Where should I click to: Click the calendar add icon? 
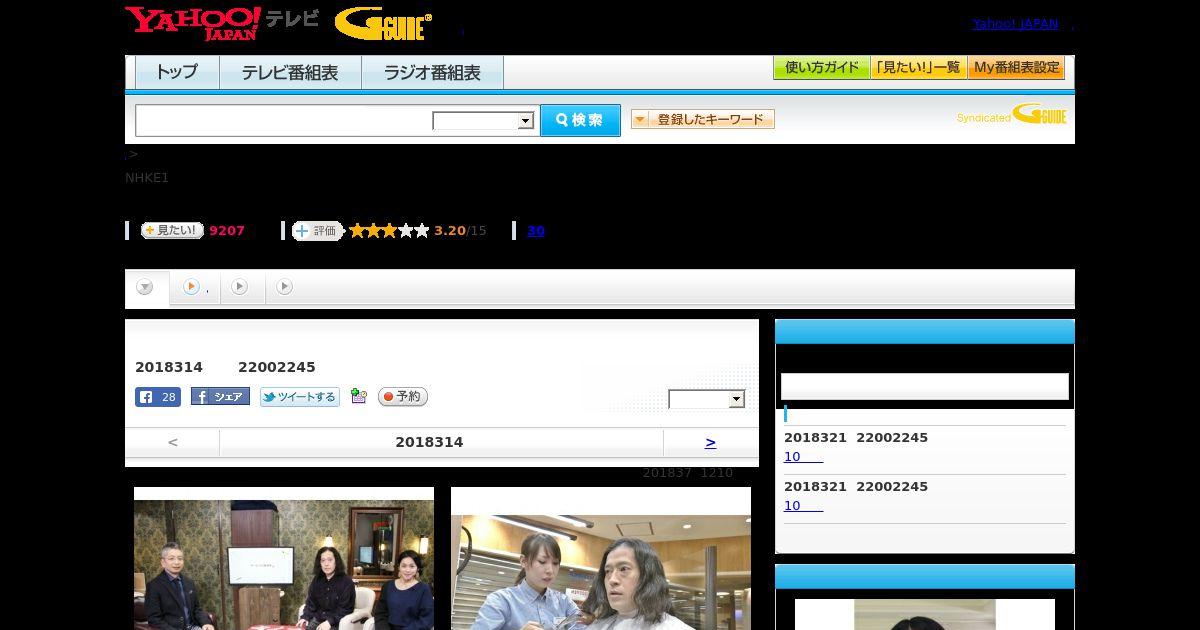pyautogui.click(x=359, y=397)
